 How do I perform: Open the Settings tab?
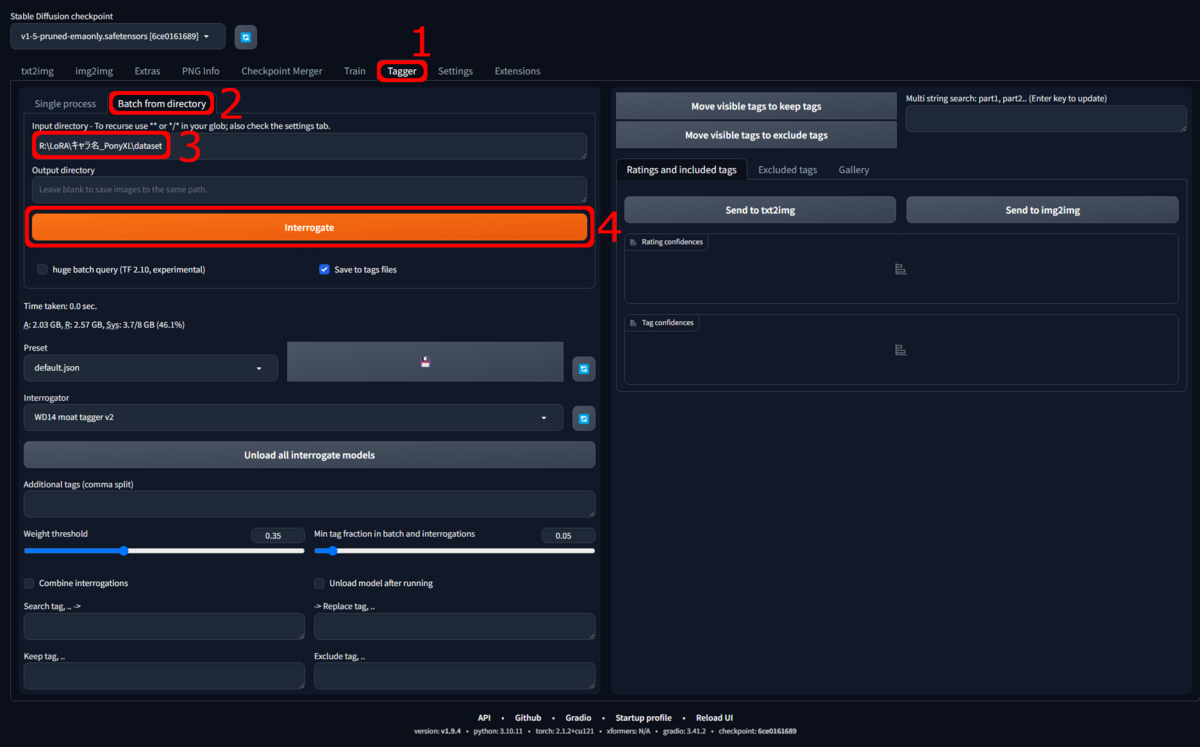coord(455,71)
